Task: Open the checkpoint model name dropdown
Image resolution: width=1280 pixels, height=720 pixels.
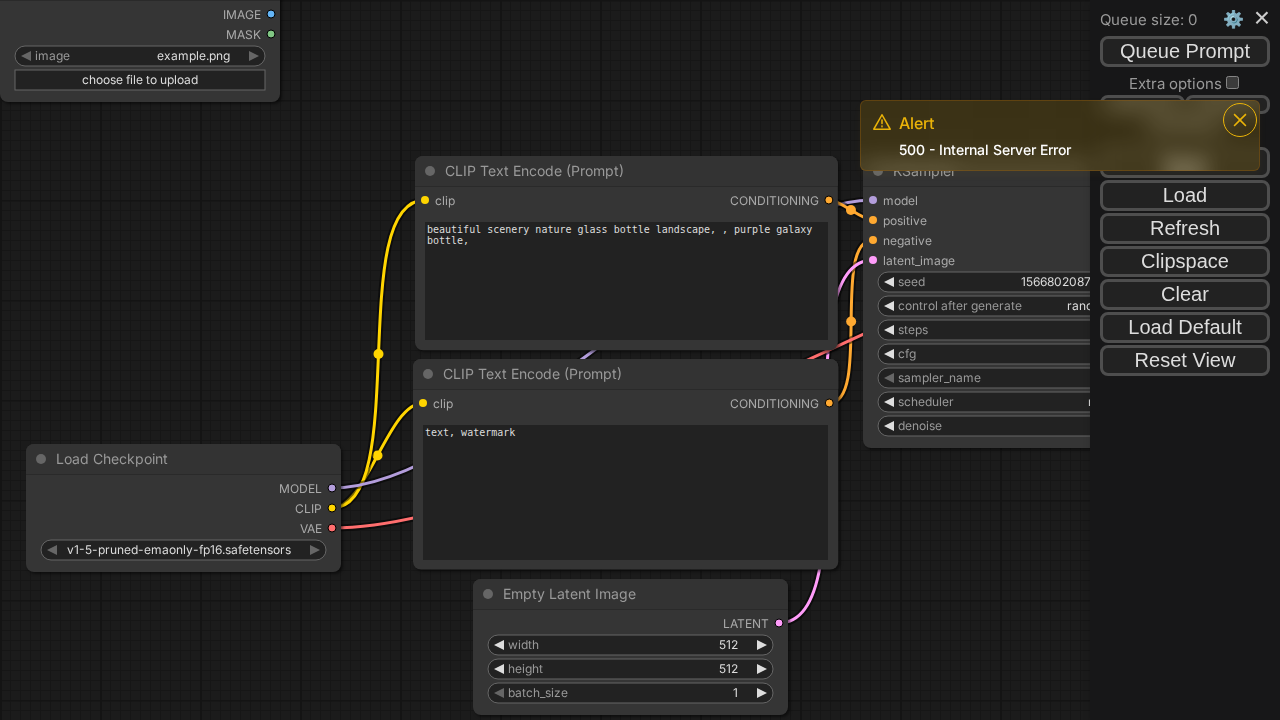Action: tap(183, 550)
